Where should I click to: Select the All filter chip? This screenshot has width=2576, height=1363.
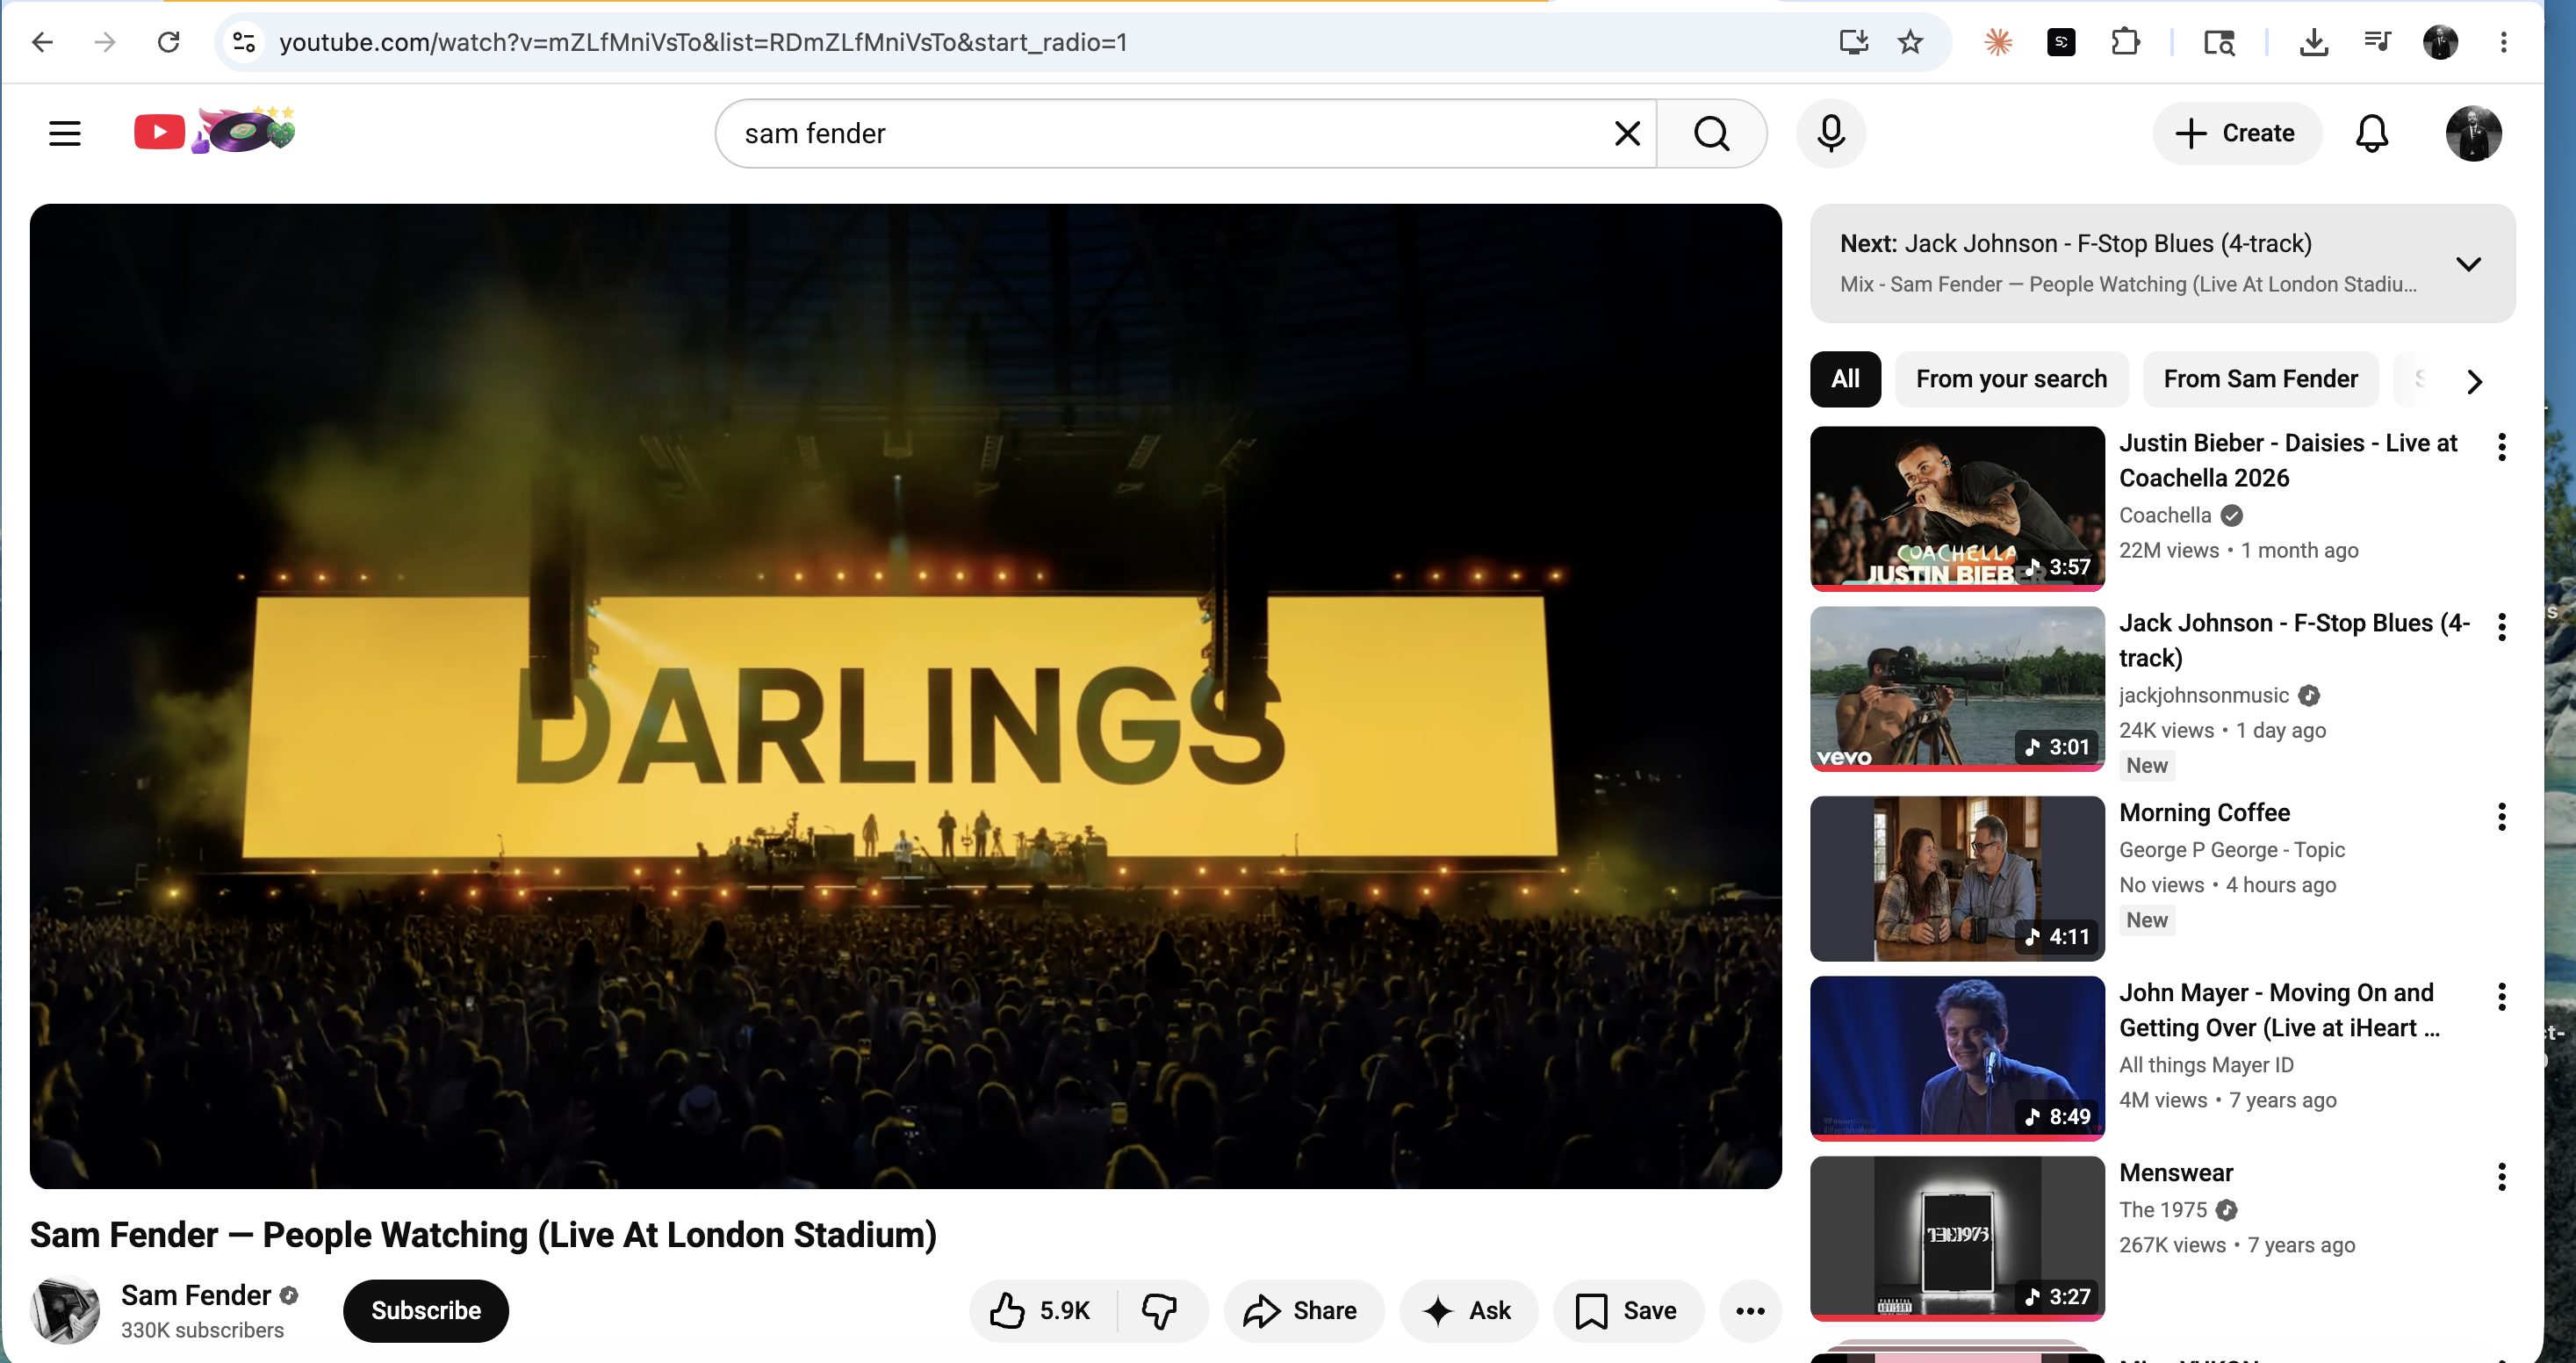[x=1845, y=379]
